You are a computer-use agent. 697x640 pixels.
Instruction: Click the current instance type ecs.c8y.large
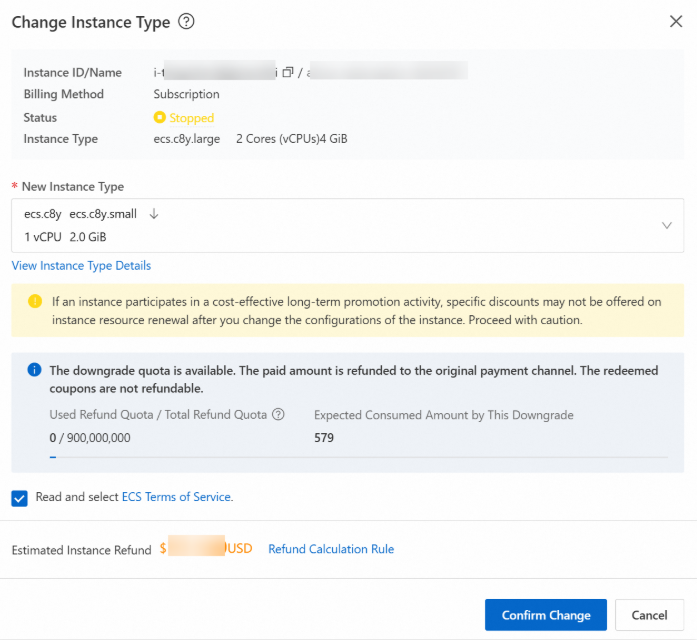tap(187, 139)
